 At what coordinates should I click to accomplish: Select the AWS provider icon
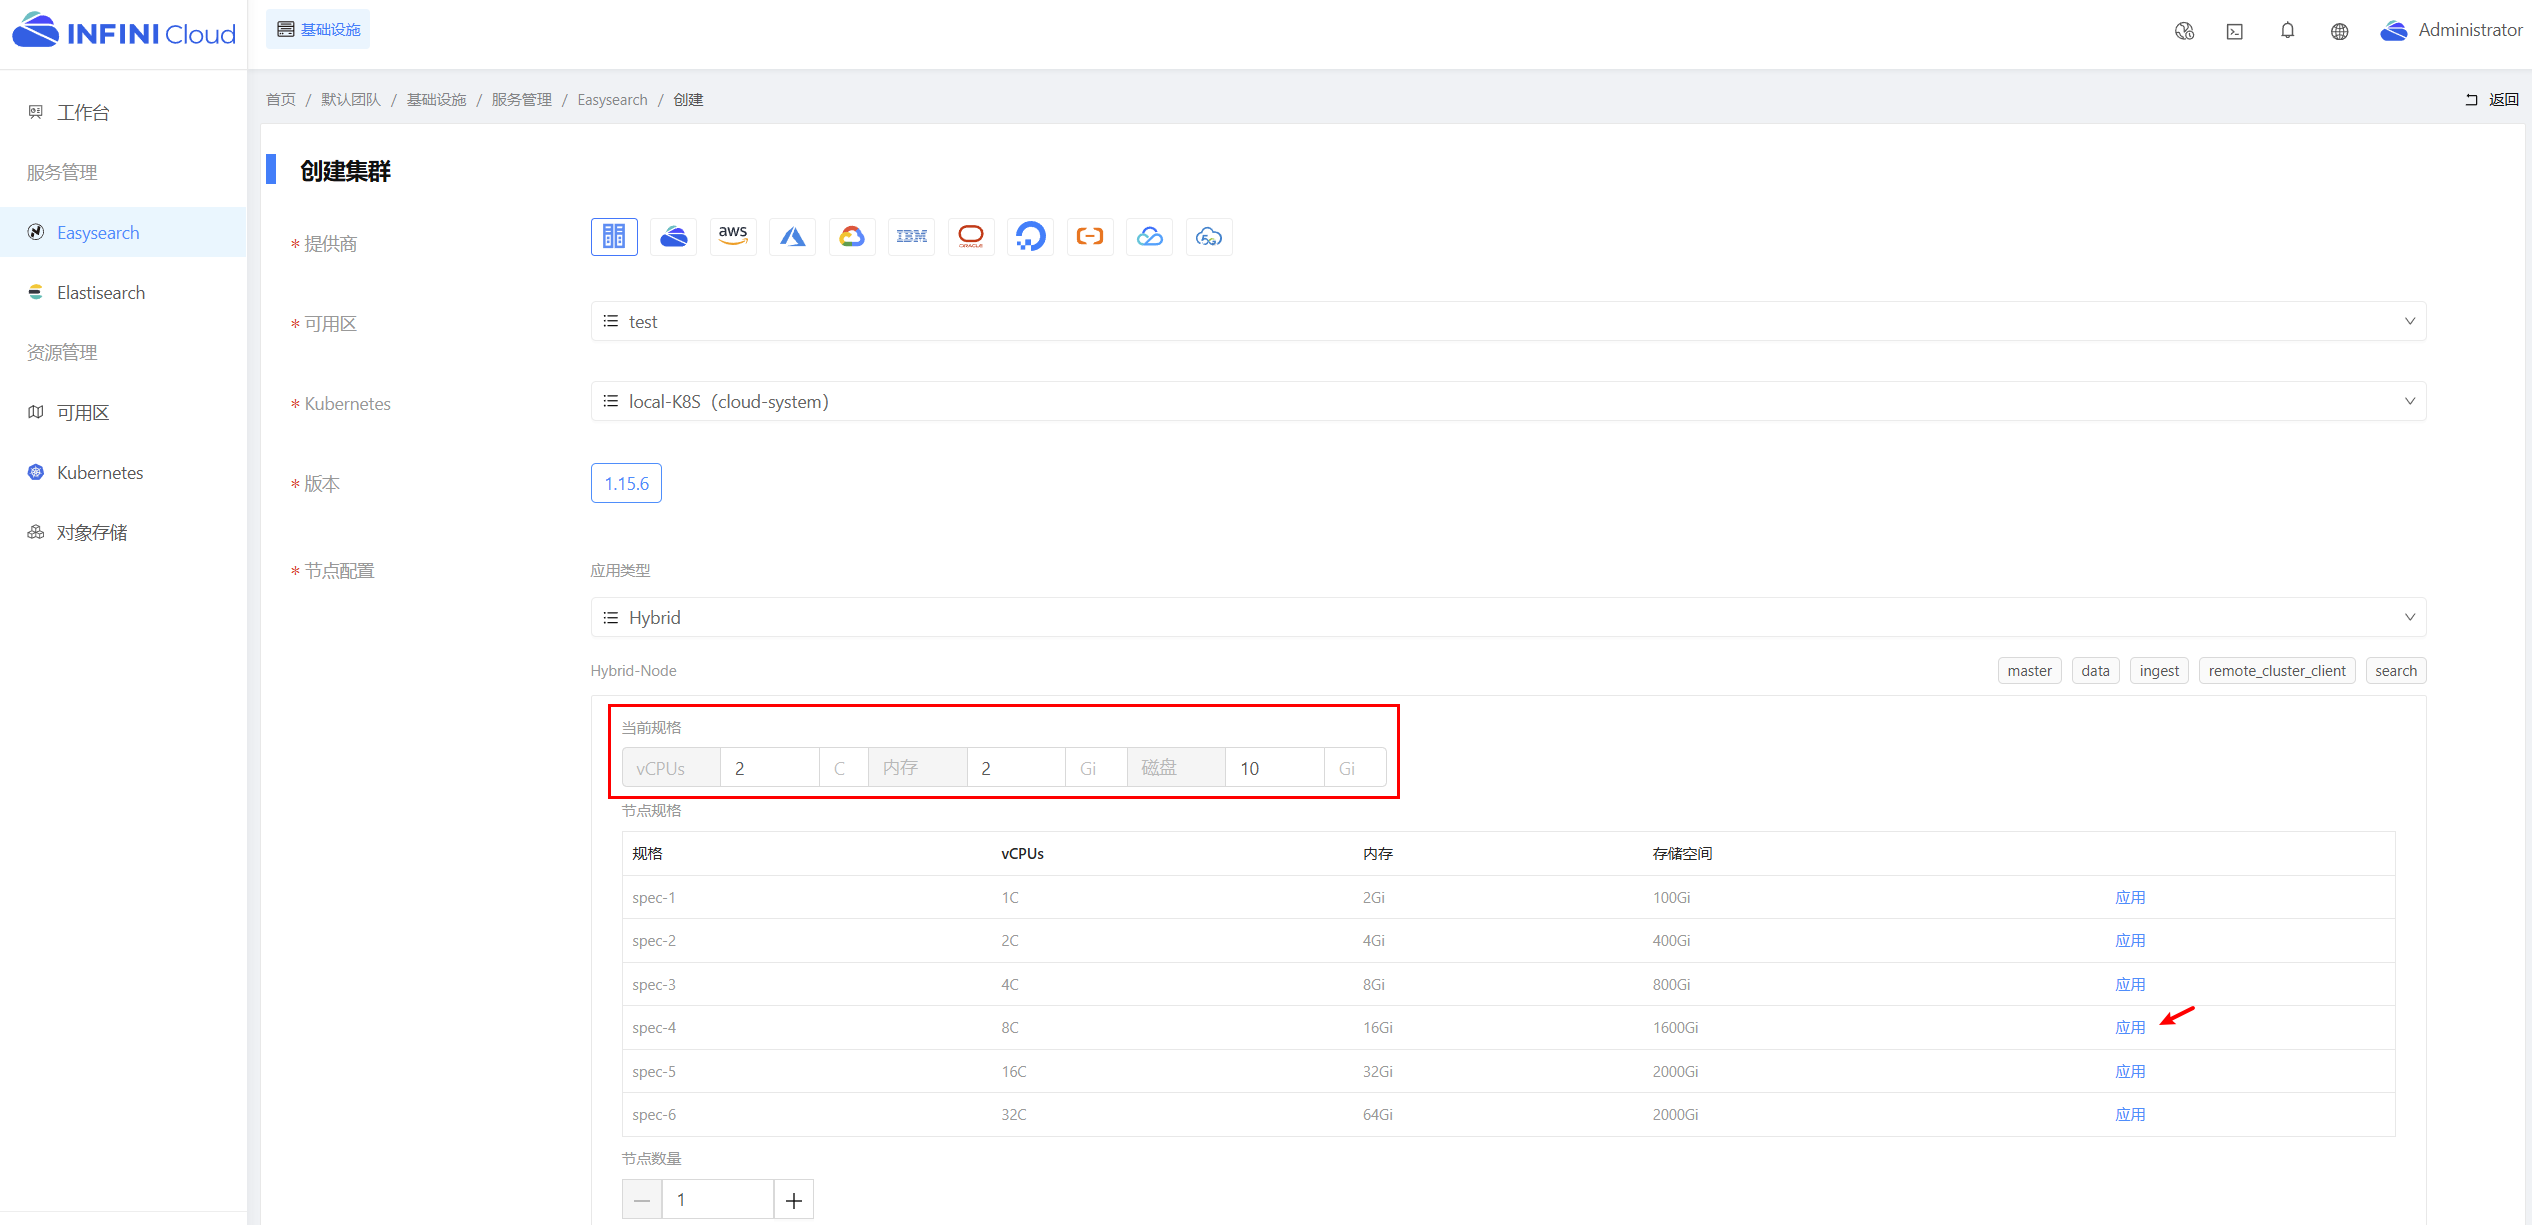point(733,237)
